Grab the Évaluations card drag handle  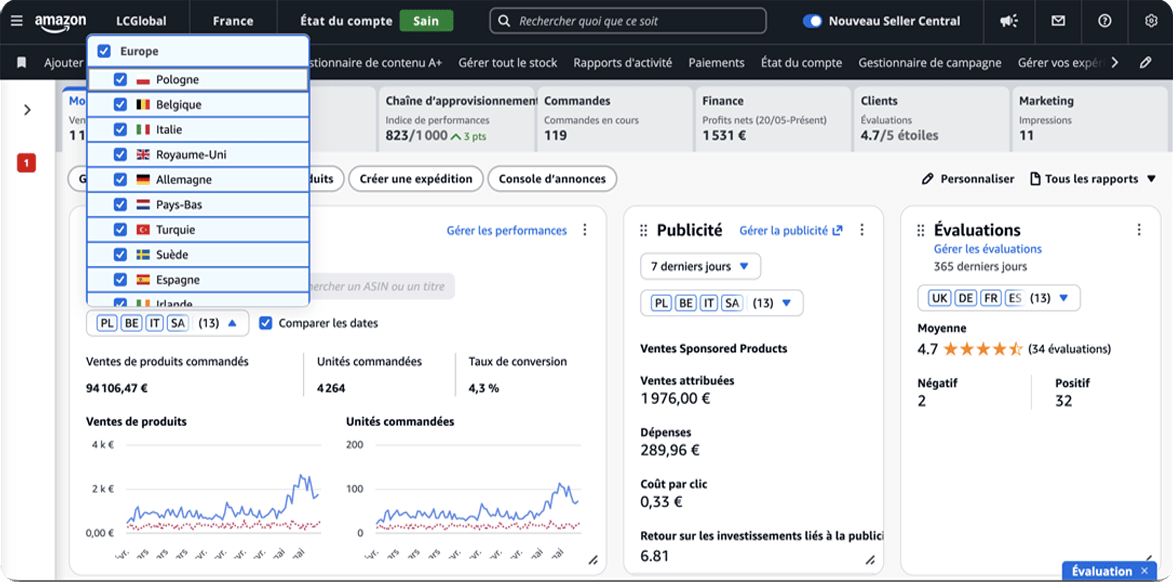tap(921, 230)
